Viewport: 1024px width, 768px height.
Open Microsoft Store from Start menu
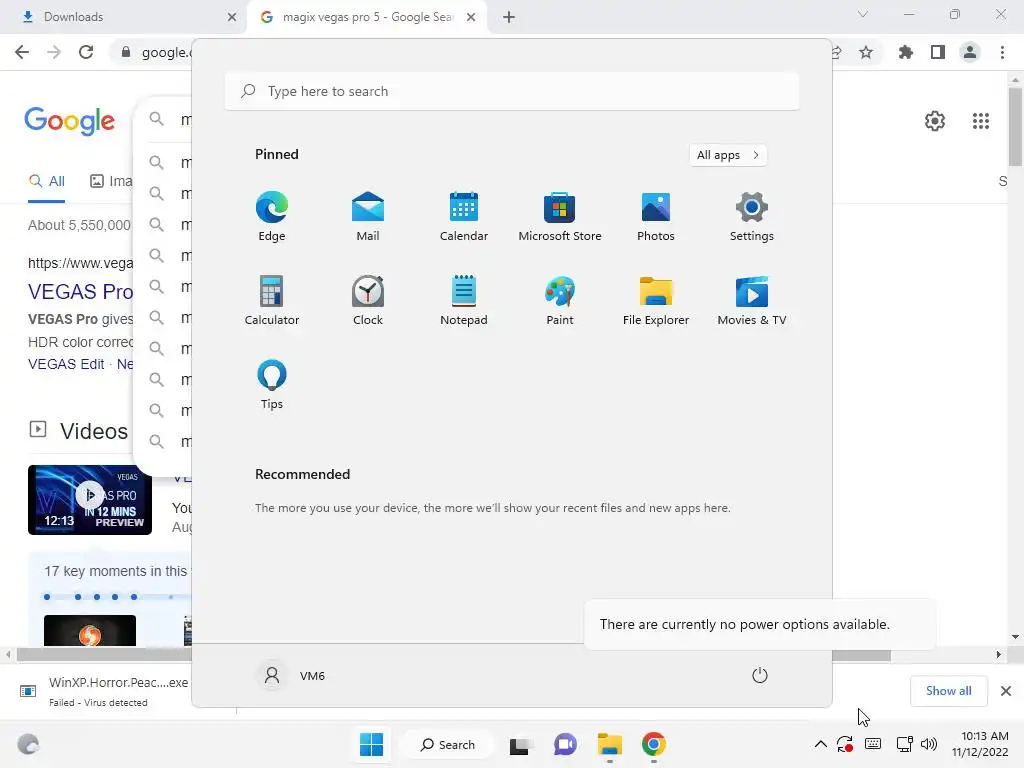click(560, 216)
